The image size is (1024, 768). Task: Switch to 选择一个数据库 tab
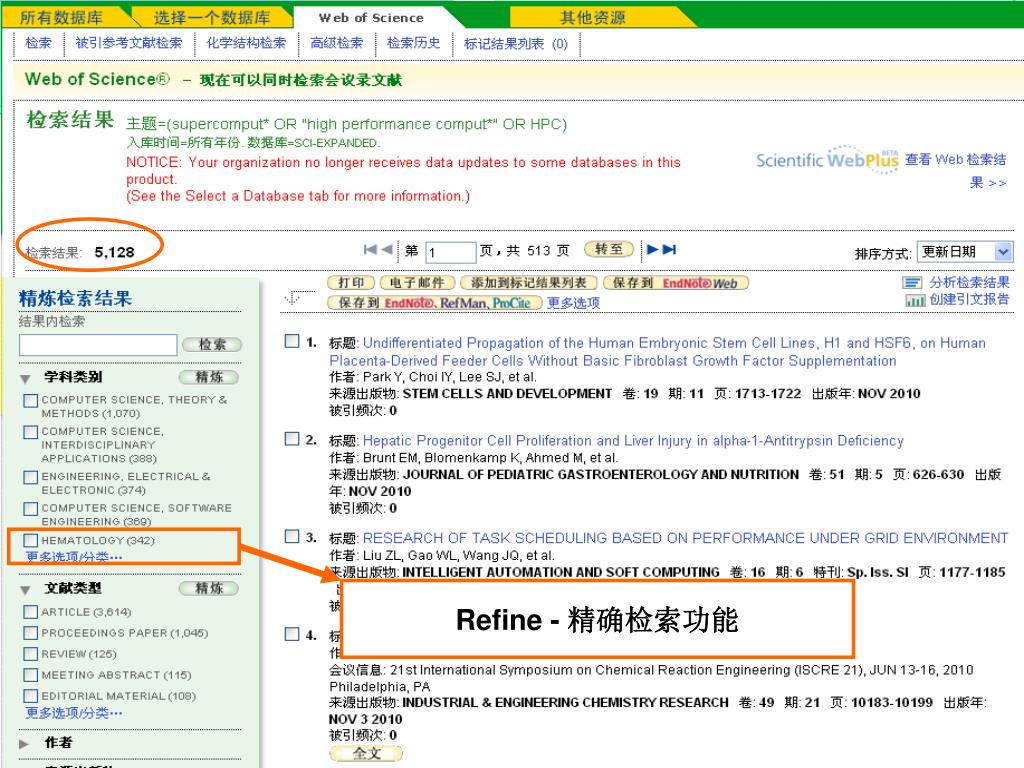pyautogui.click(x=212, y=18)
